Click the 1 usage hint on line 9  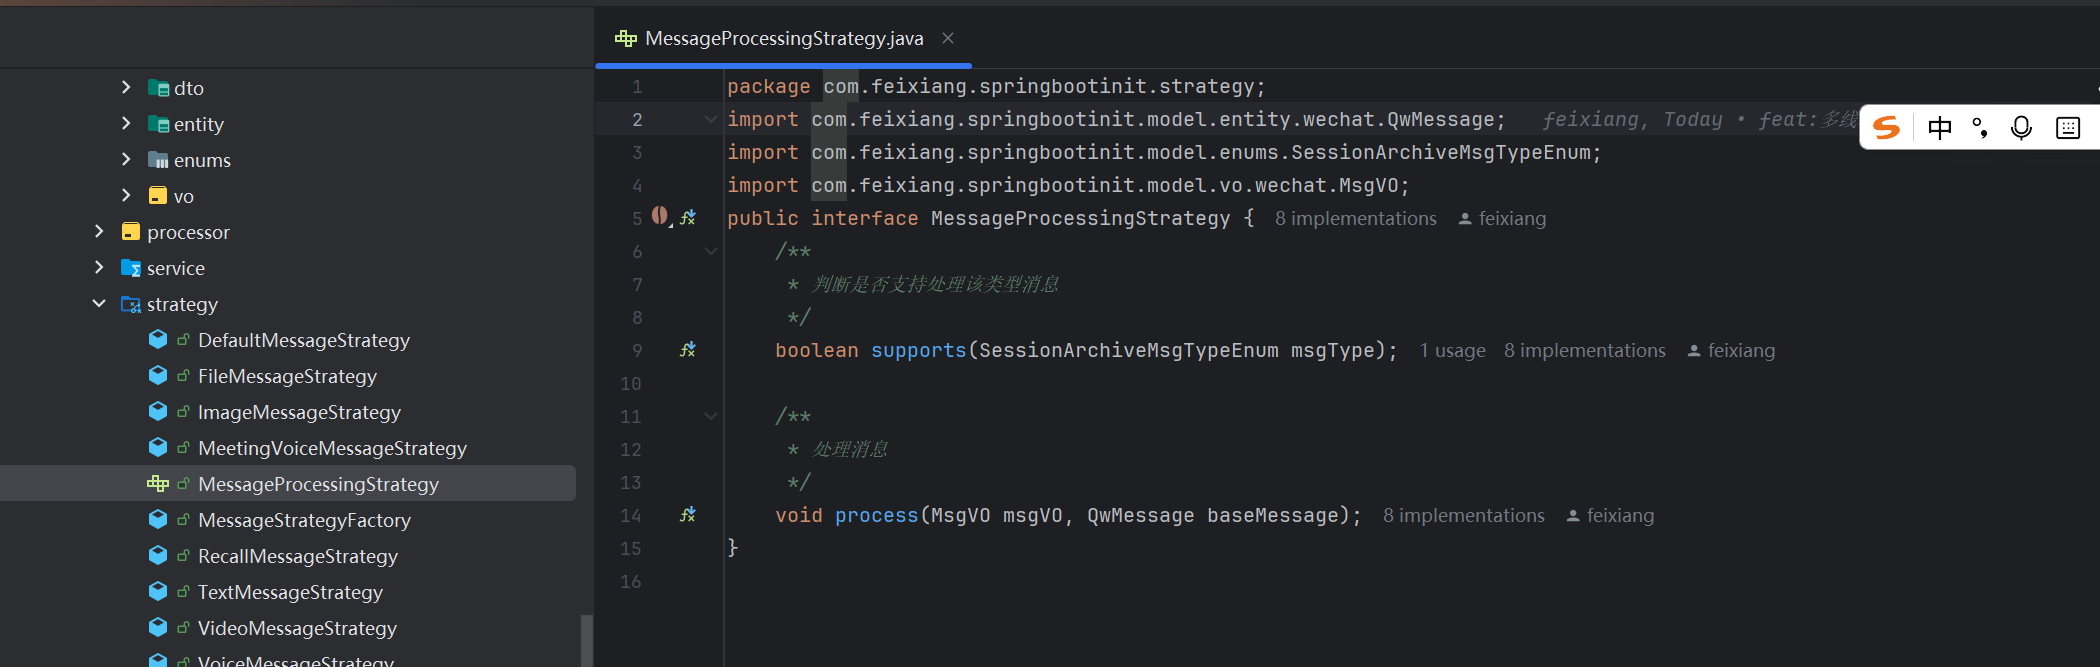click(x=1453, y=350)
